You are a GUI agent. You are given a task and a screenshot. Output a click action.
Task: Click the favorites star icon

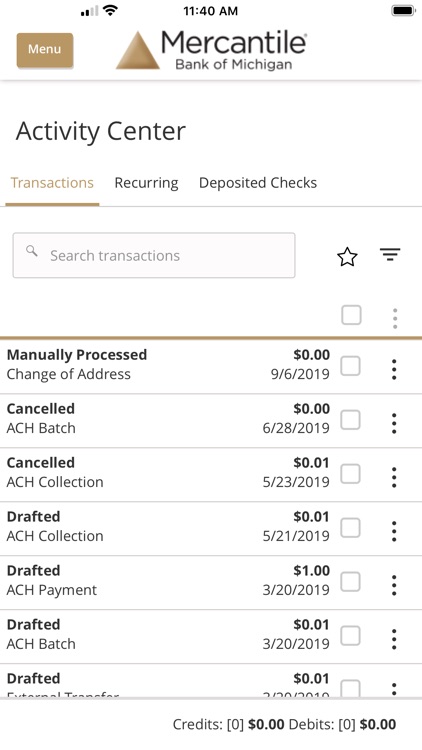coord(347,257)
